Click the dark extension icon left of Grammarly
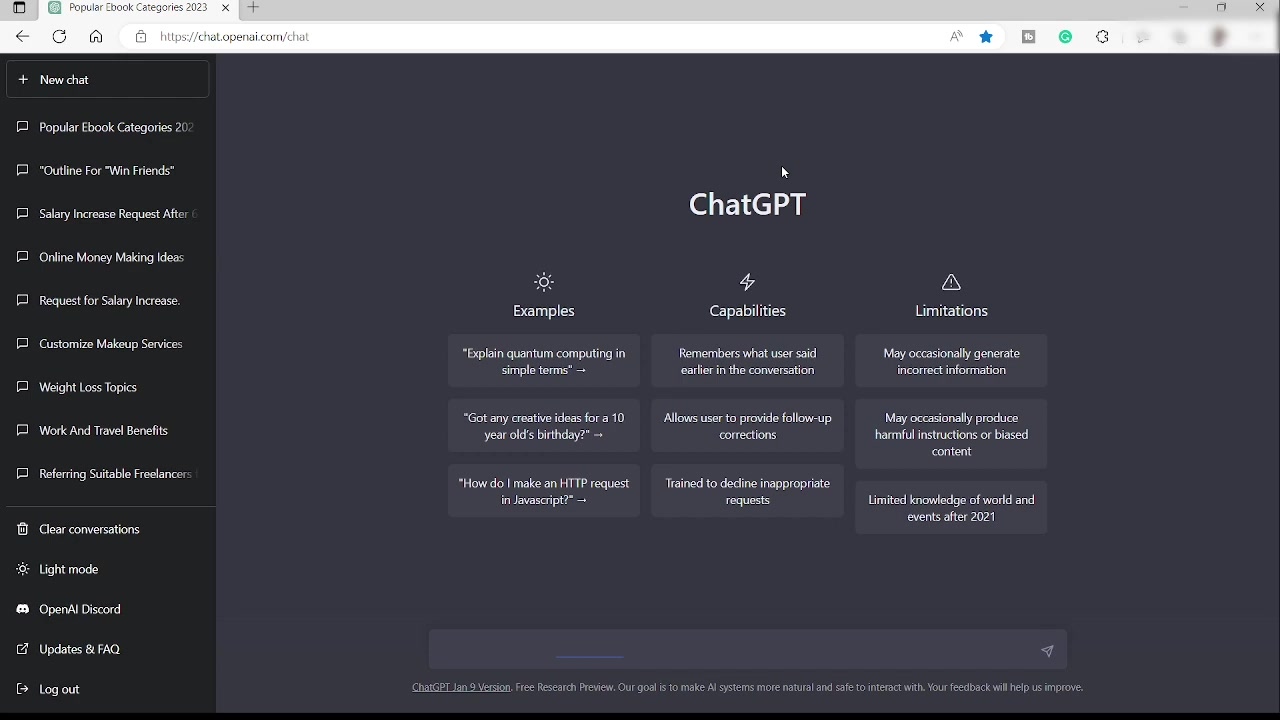This screenshot has width=1280, height=720. (1028, 37)
